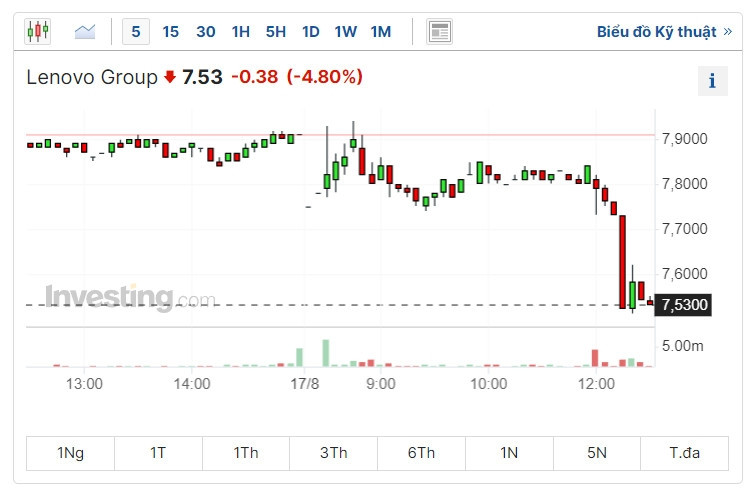Screen dimensions: 748x495
Task: Choose the 1Ng time range
Action: click(71, 453)
